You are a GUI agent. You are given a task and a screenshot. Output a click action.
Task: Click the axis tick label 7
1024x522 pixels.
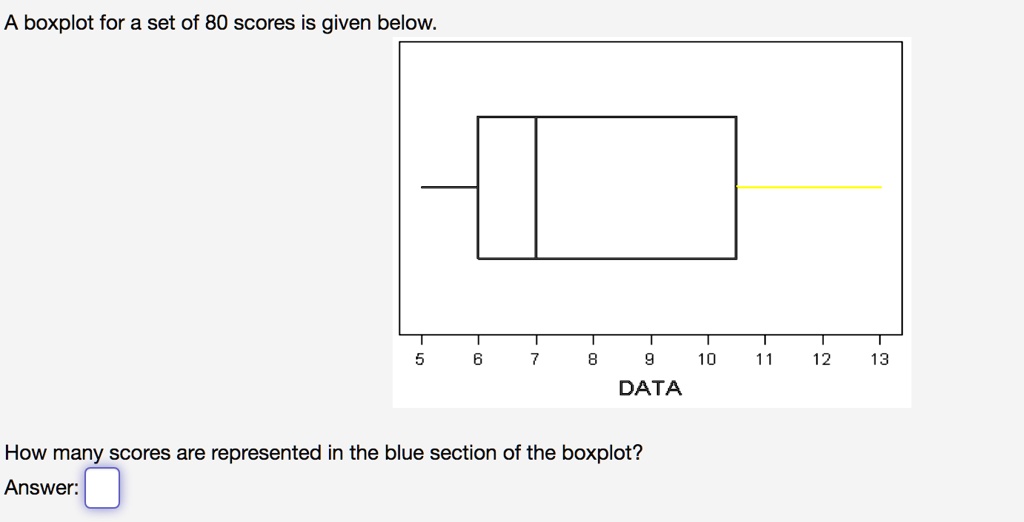click(535, 359)
